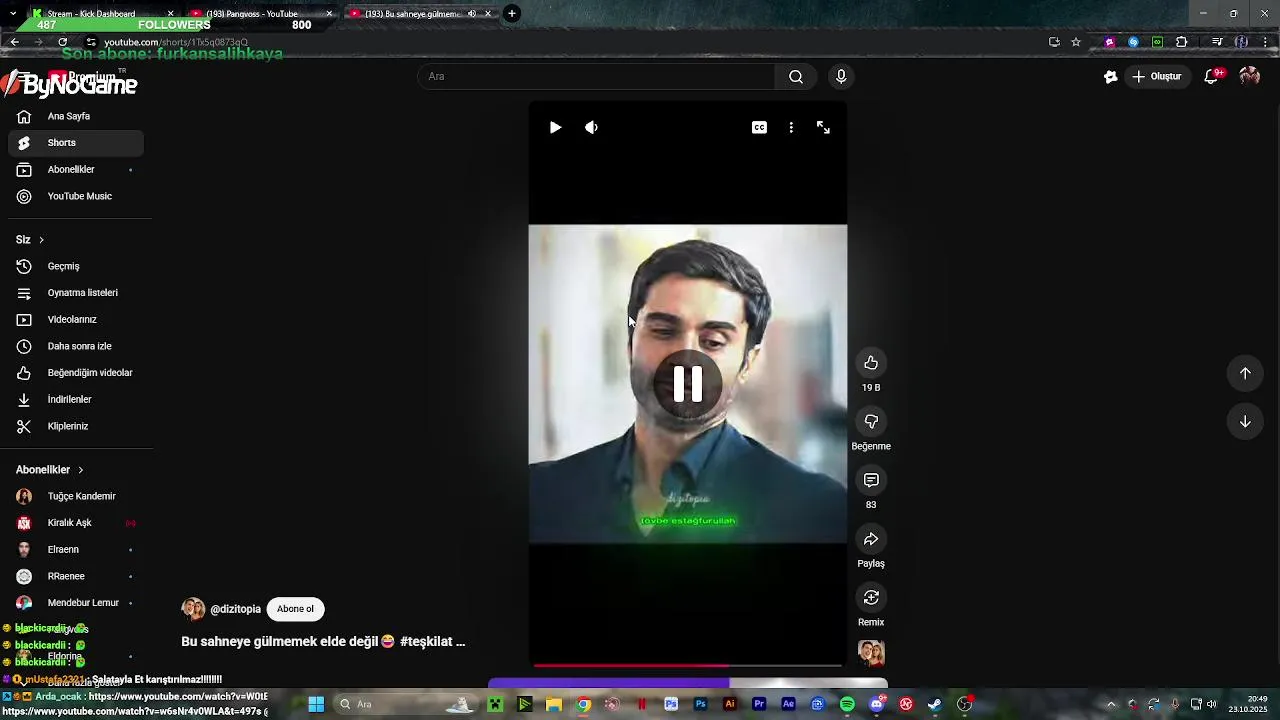Go back in browser history

click(x=14, y=42)
